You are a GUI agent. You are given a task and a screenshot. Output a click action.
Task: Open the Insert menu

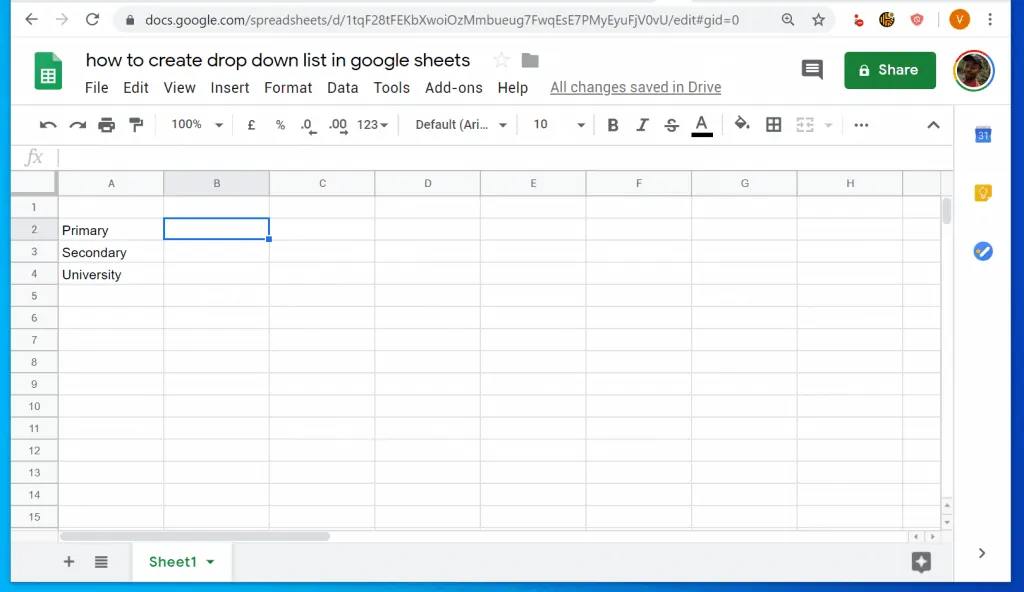click(230, 87)
